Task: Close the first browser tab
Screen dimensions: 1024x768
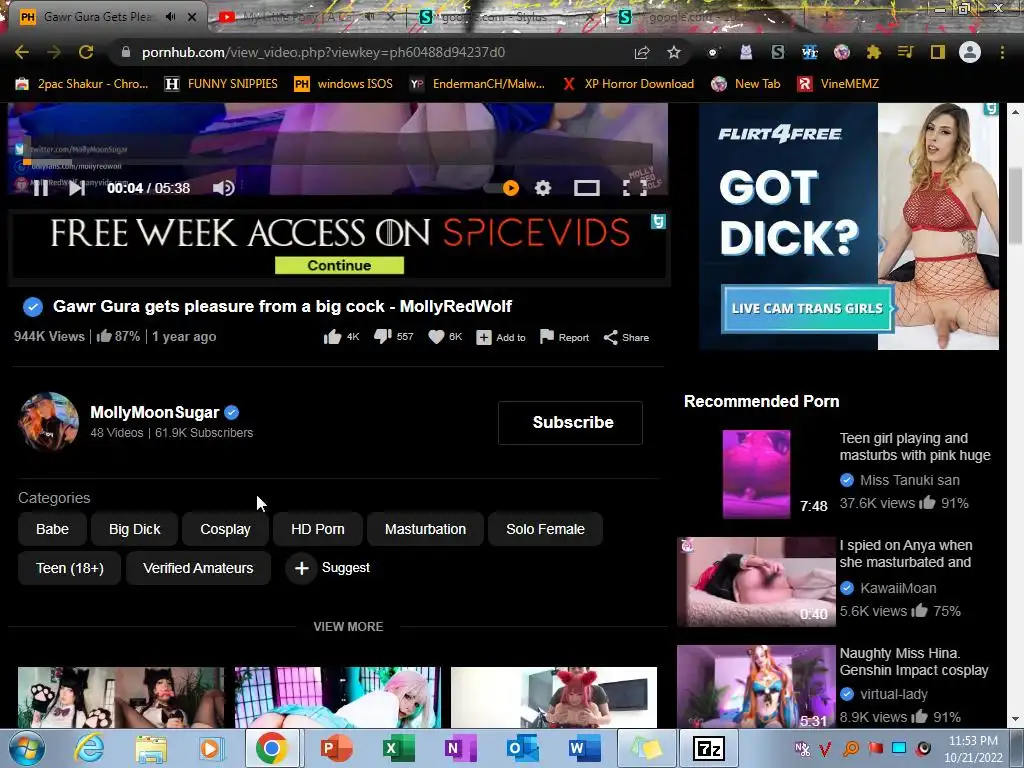Action: coord(192,17)
